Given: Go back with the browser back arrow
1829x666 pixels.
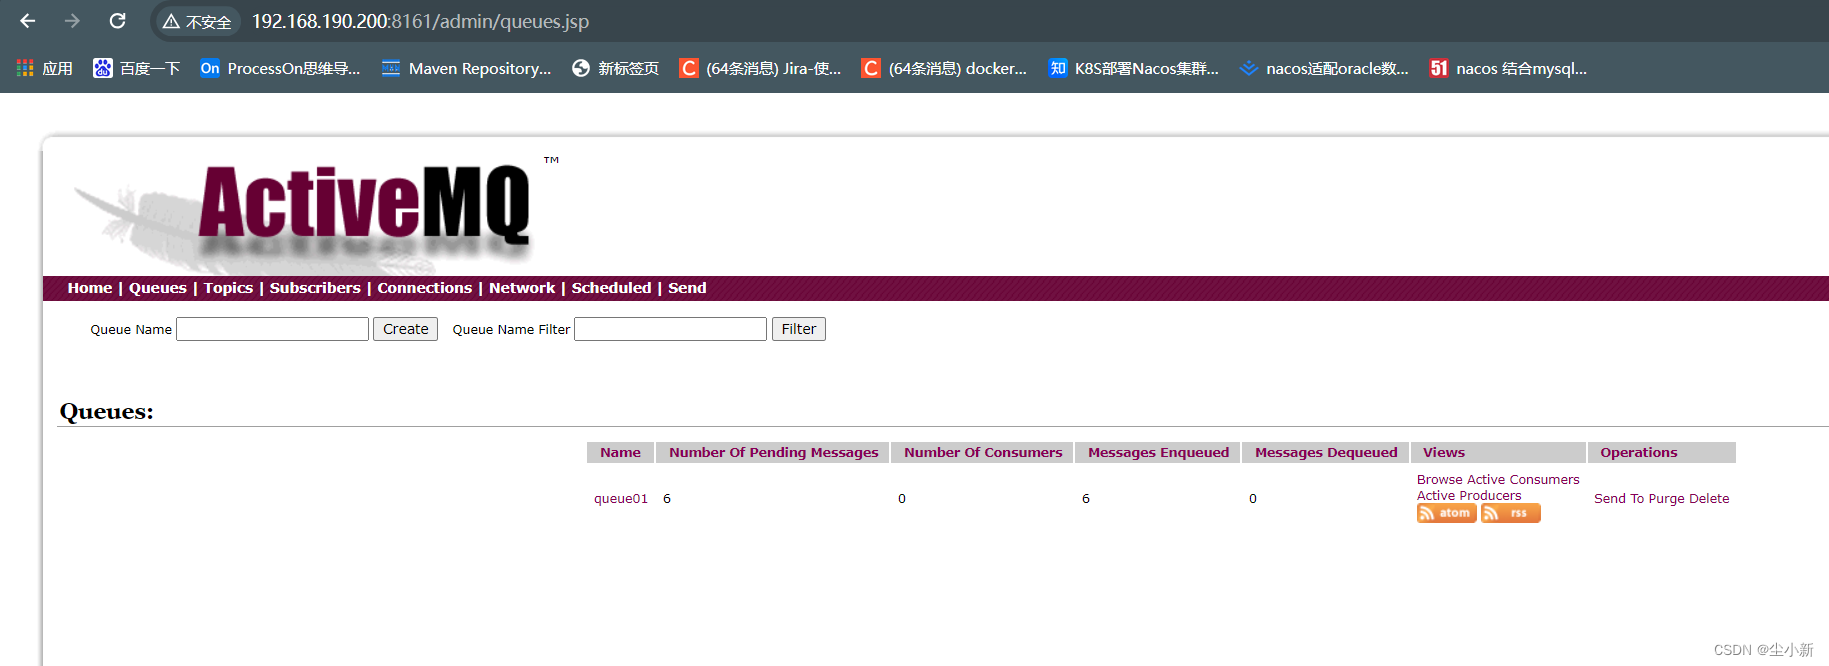Looking at the screenshot, I should (x=28, y=21).
